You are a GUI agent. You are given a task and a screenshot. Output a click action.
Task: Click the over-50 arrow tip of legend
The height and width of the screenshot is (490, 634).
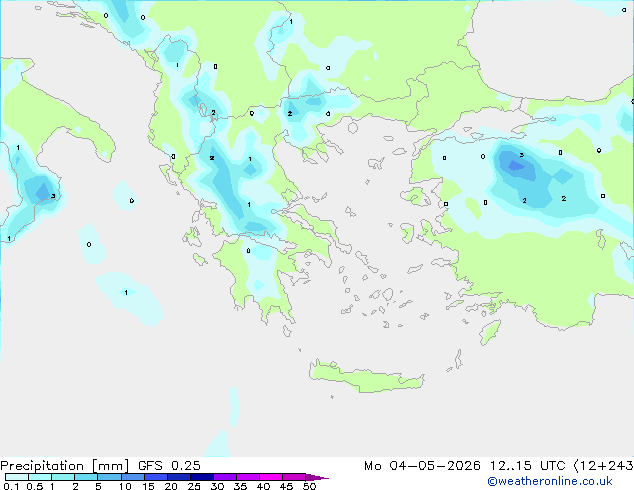[317, 477]
